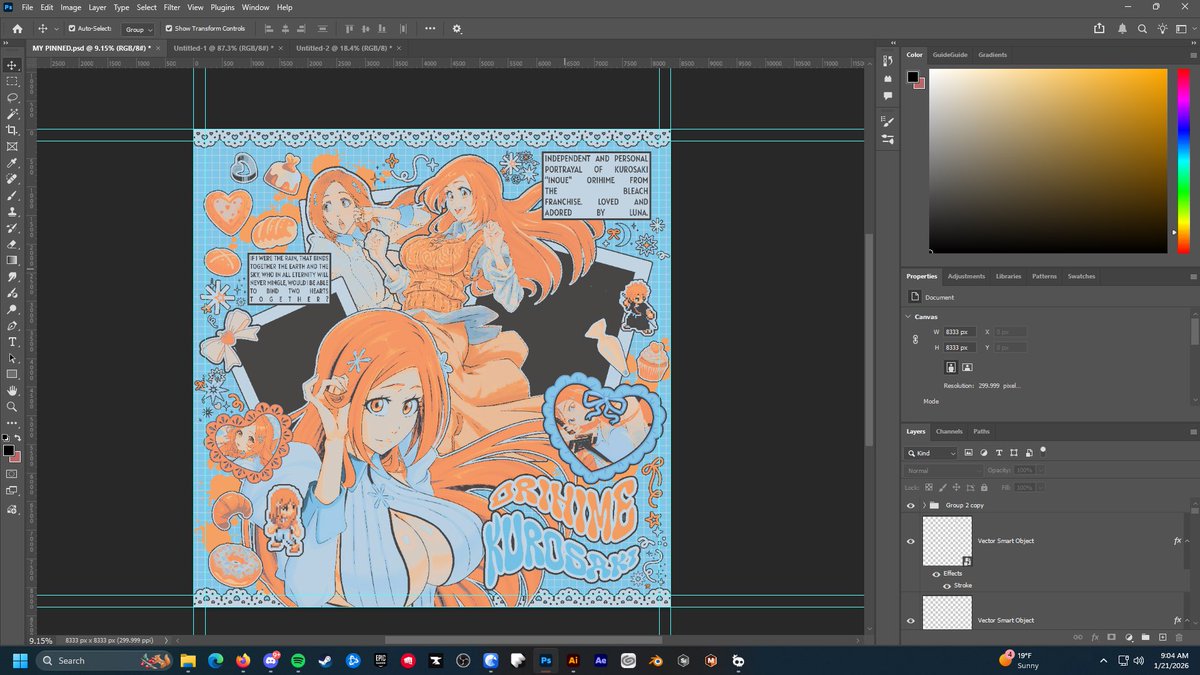Toggle visibility of layer Effects
The height and width of the screenshot is (675, 1200).
pyautogui.click(x=936, y=574)
